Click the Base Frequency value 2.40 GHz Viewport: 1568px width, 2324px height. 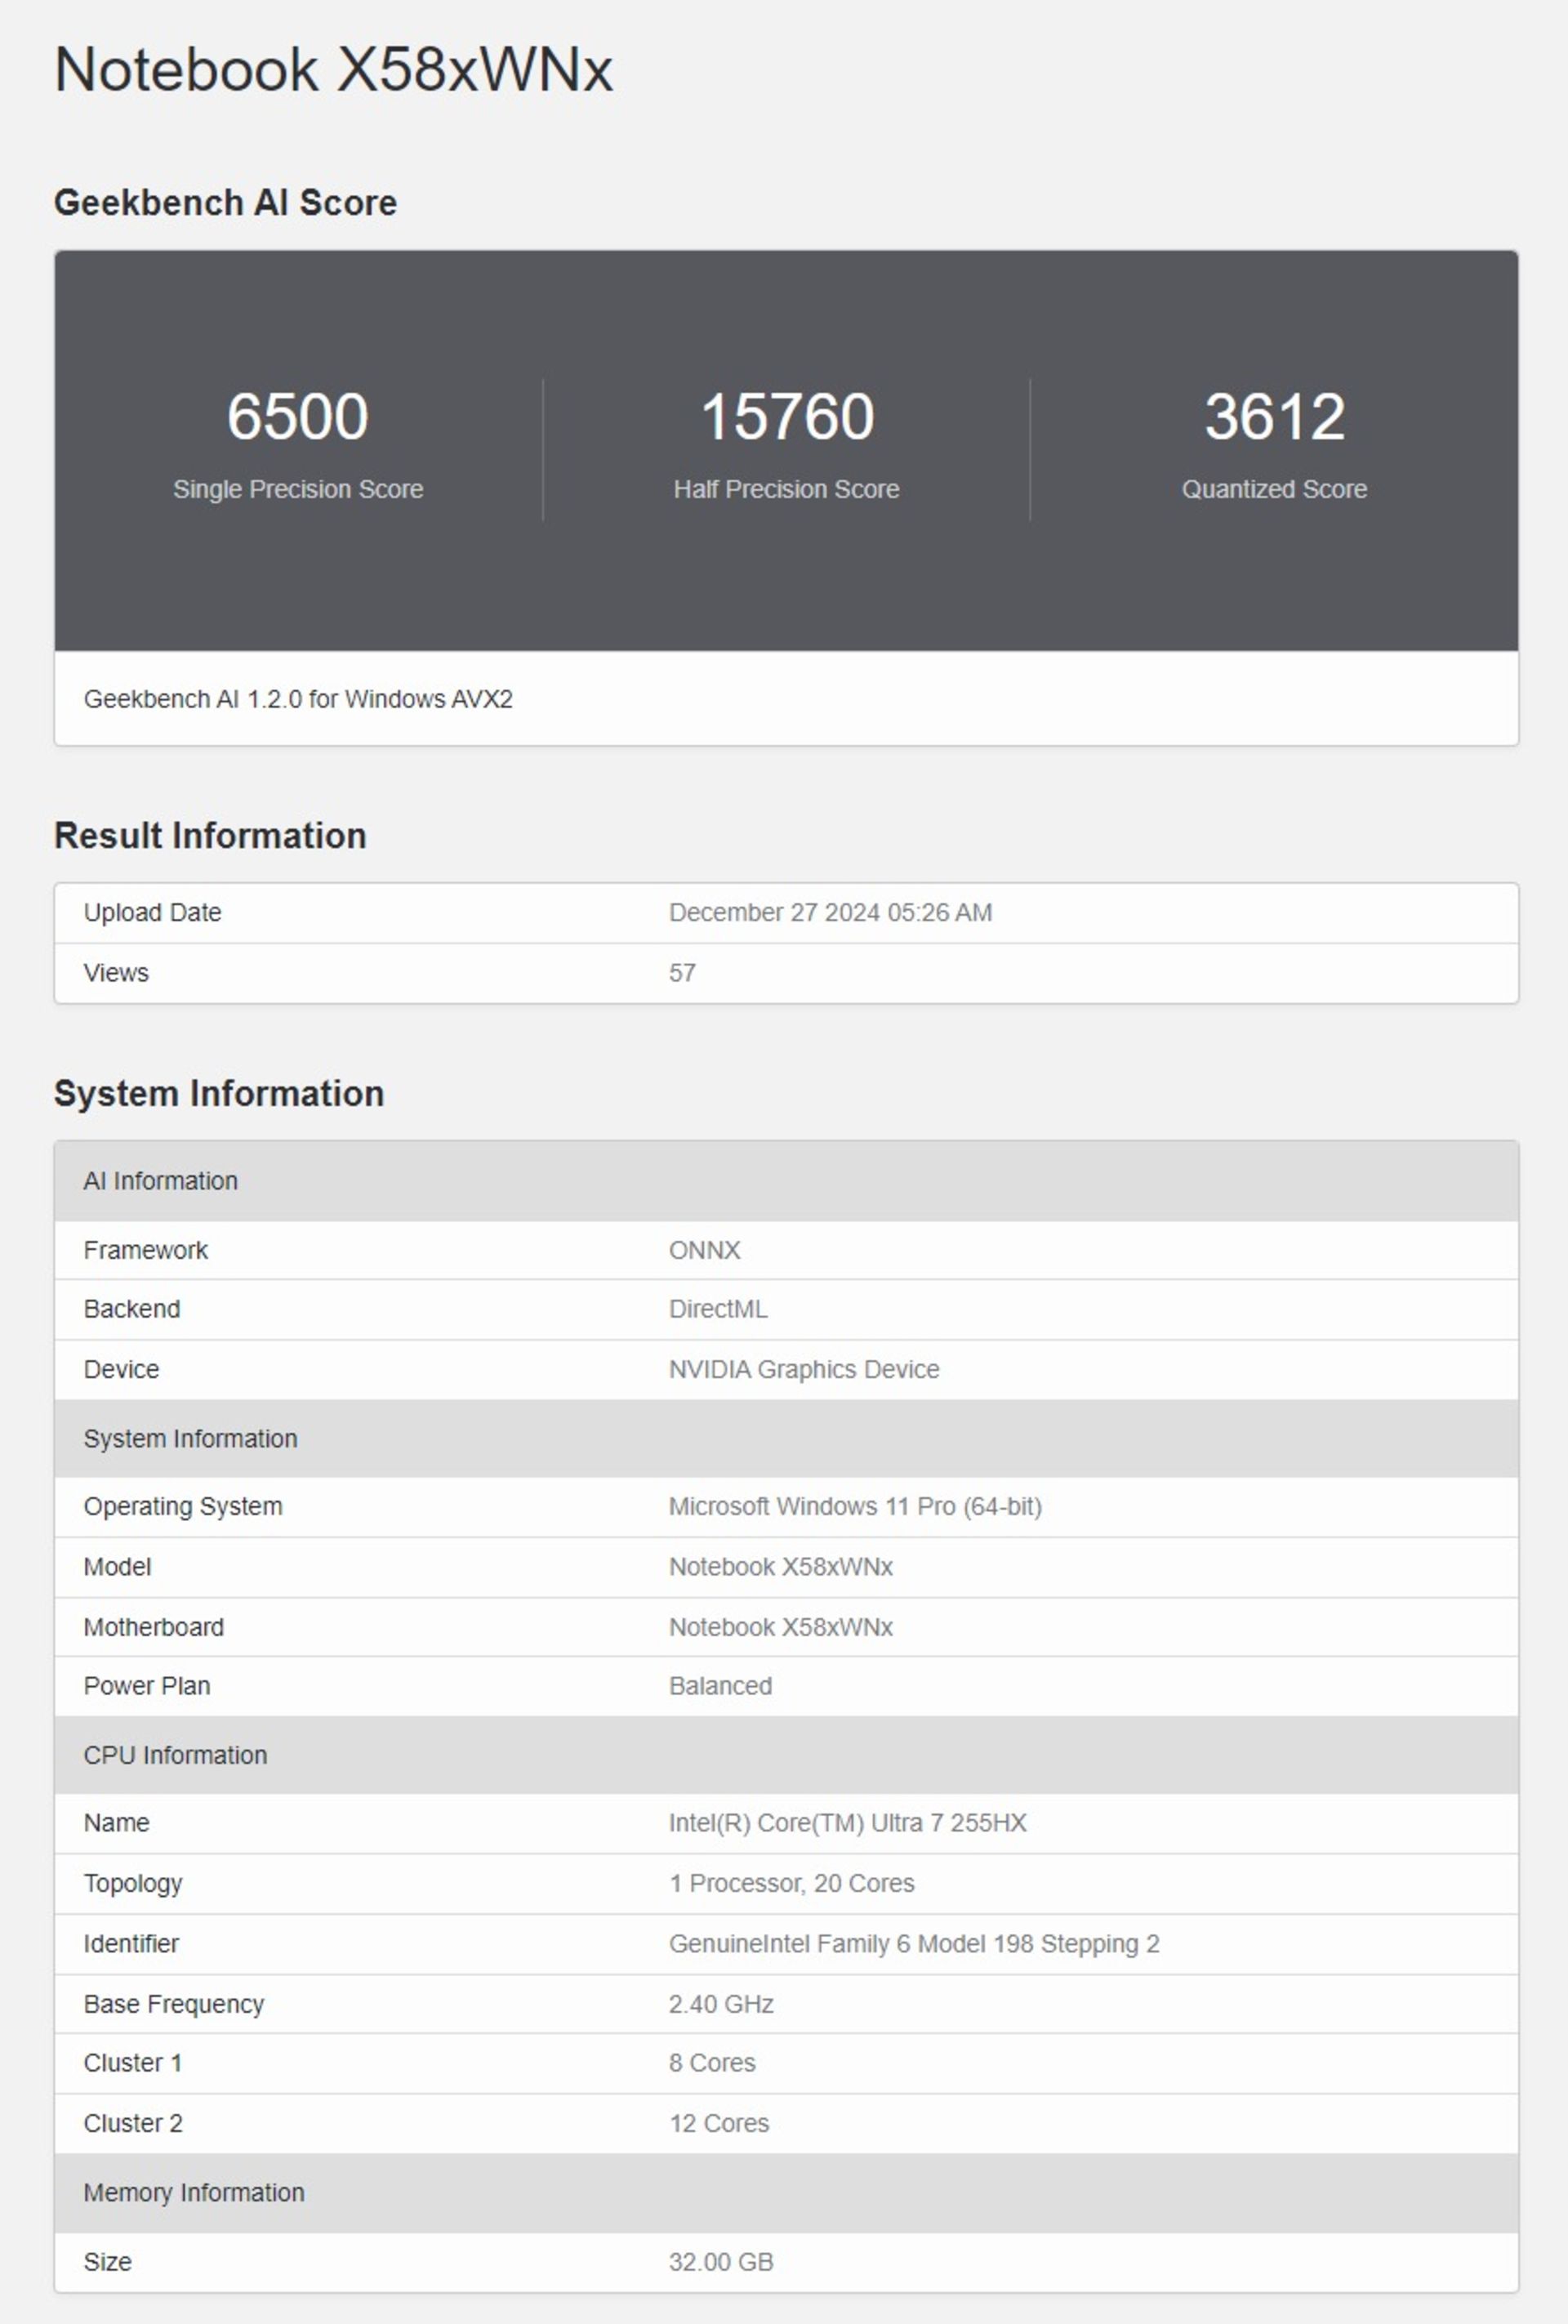[x=721, y=2004]
